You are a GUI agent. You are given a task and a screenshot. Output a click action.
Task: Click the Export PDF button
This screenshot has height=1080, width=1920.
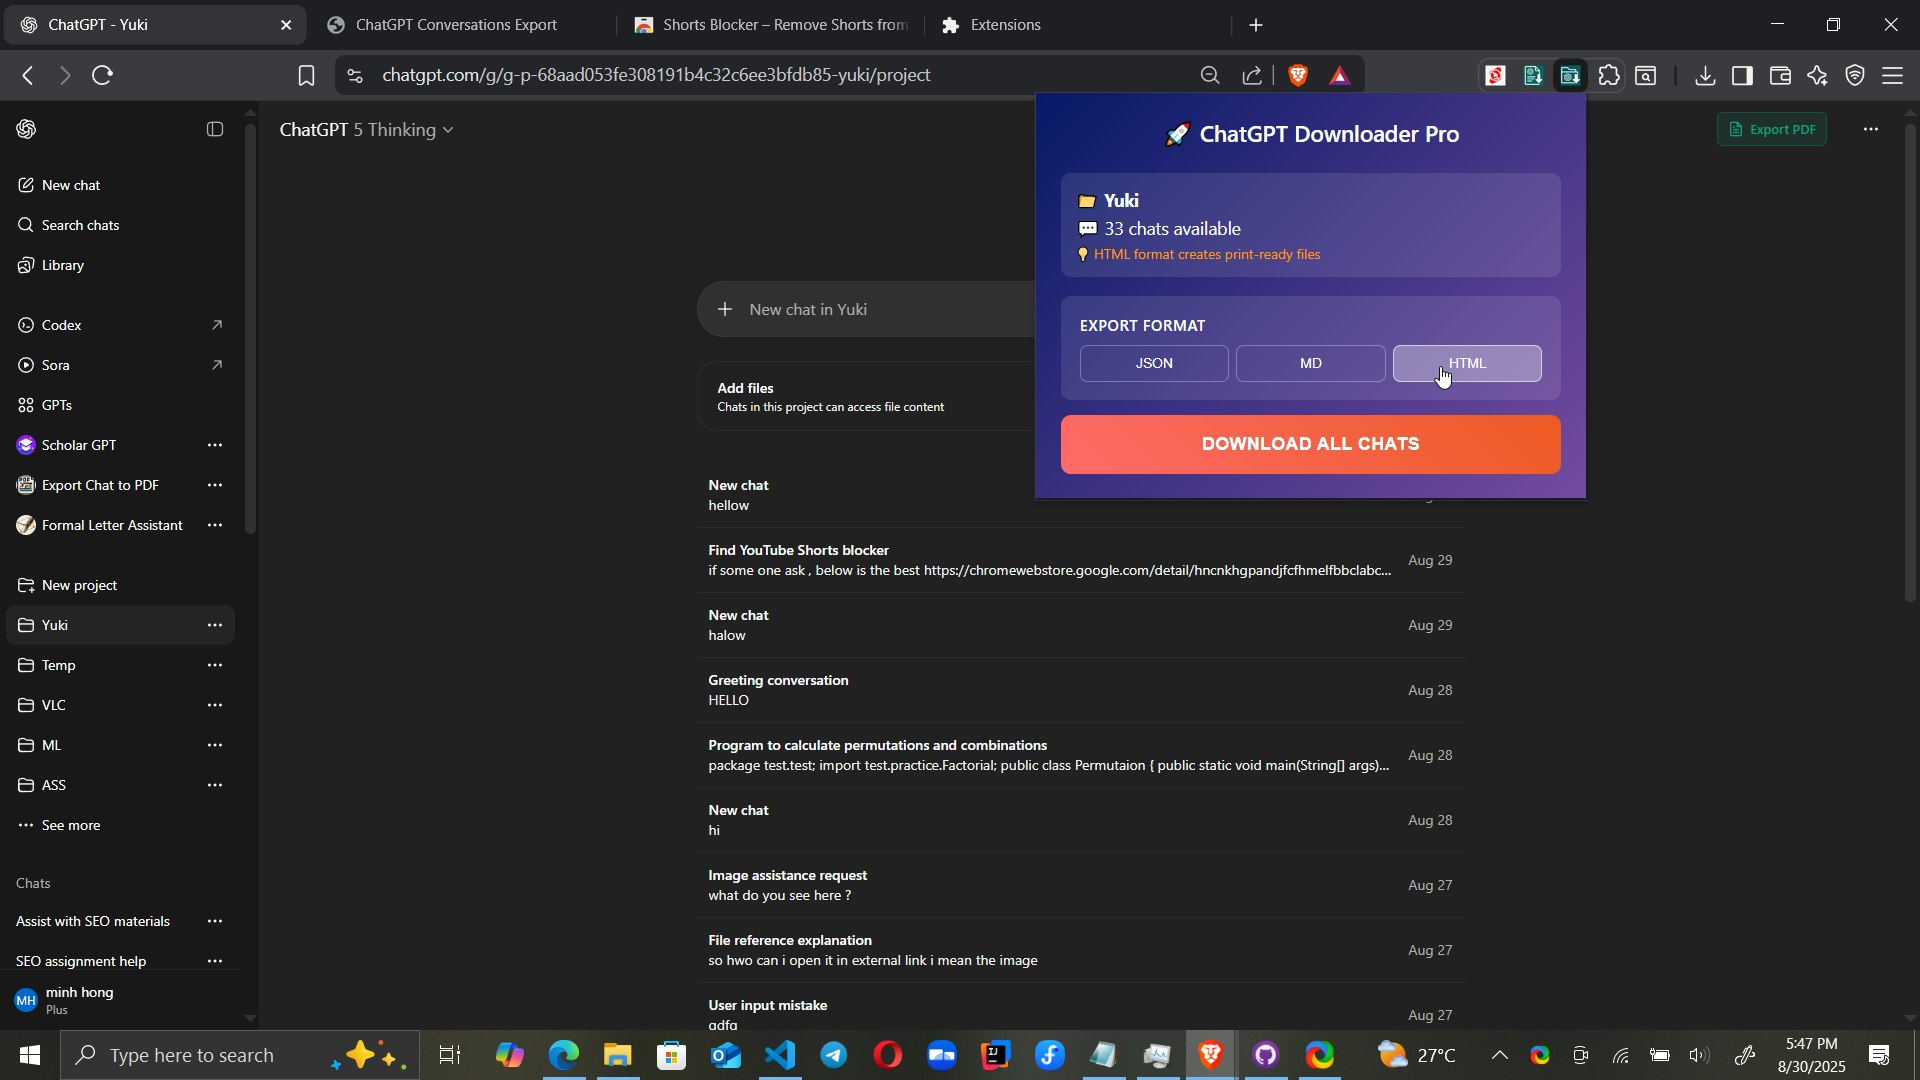tap(1772, 129)
